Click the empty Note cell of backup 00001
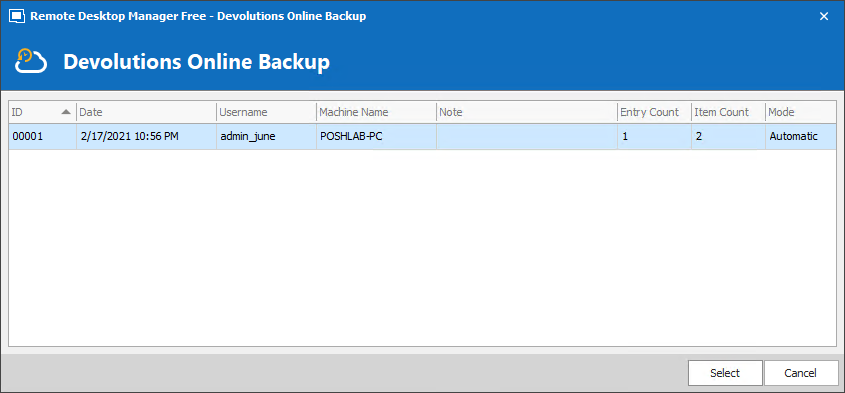This screenshot has width=845, height=393. (527, 136)
